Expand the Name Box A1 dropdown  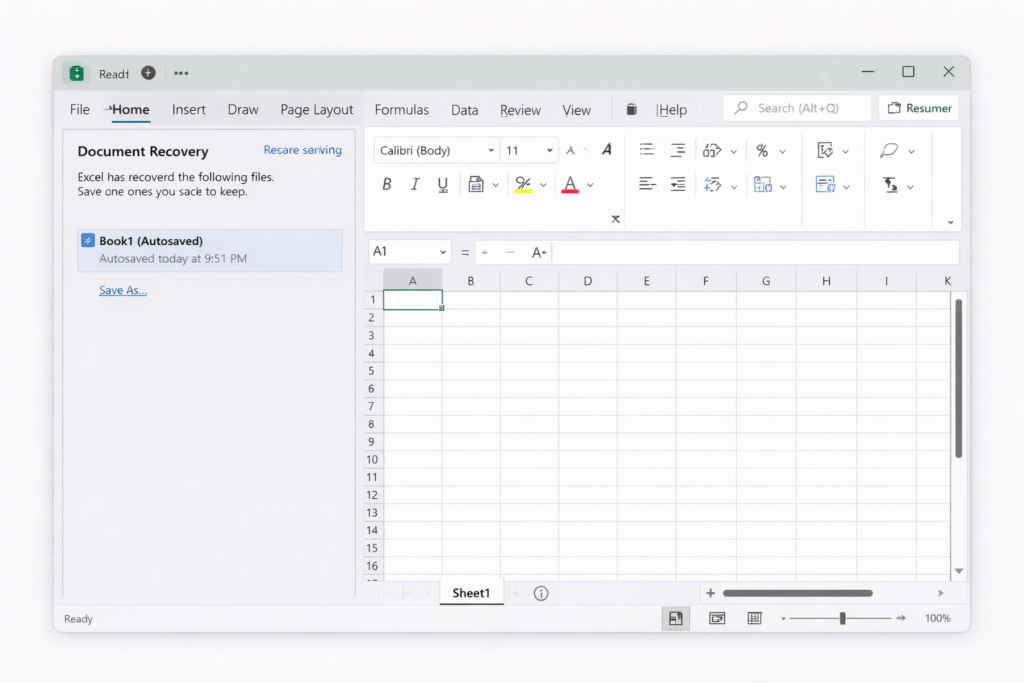coord(443,252)
